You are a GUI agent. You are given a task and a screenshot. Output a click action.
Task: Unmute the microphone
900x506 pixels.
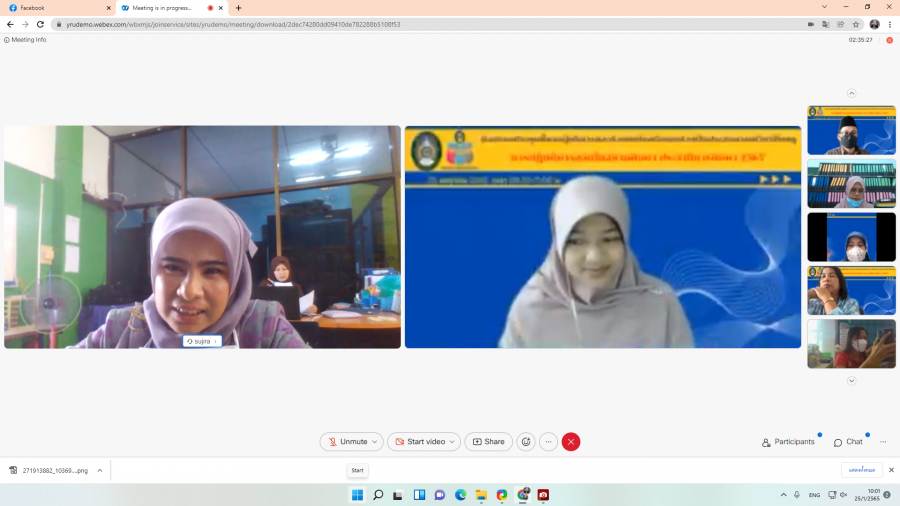click(346, 442)
